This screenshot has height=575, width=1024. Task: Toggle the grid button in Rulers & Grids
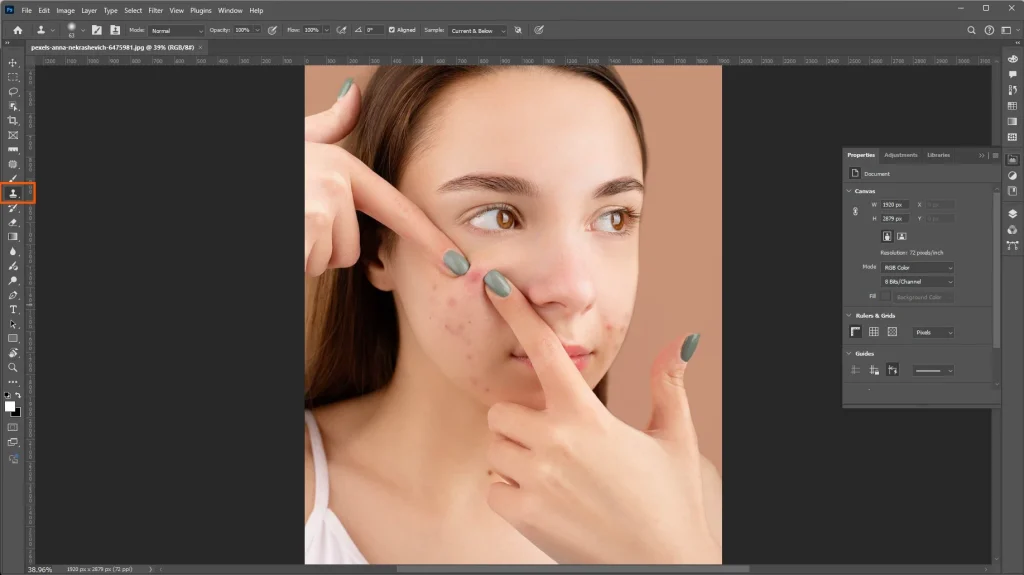click(874, 332)
